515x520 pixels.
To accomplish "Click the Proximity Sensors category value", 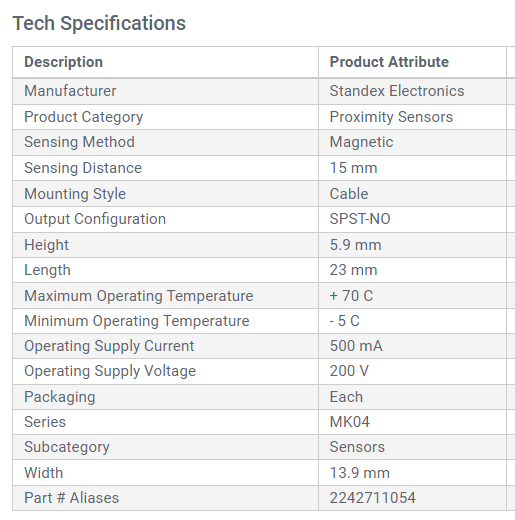I will pyautogui.click(x=391, y=117).
